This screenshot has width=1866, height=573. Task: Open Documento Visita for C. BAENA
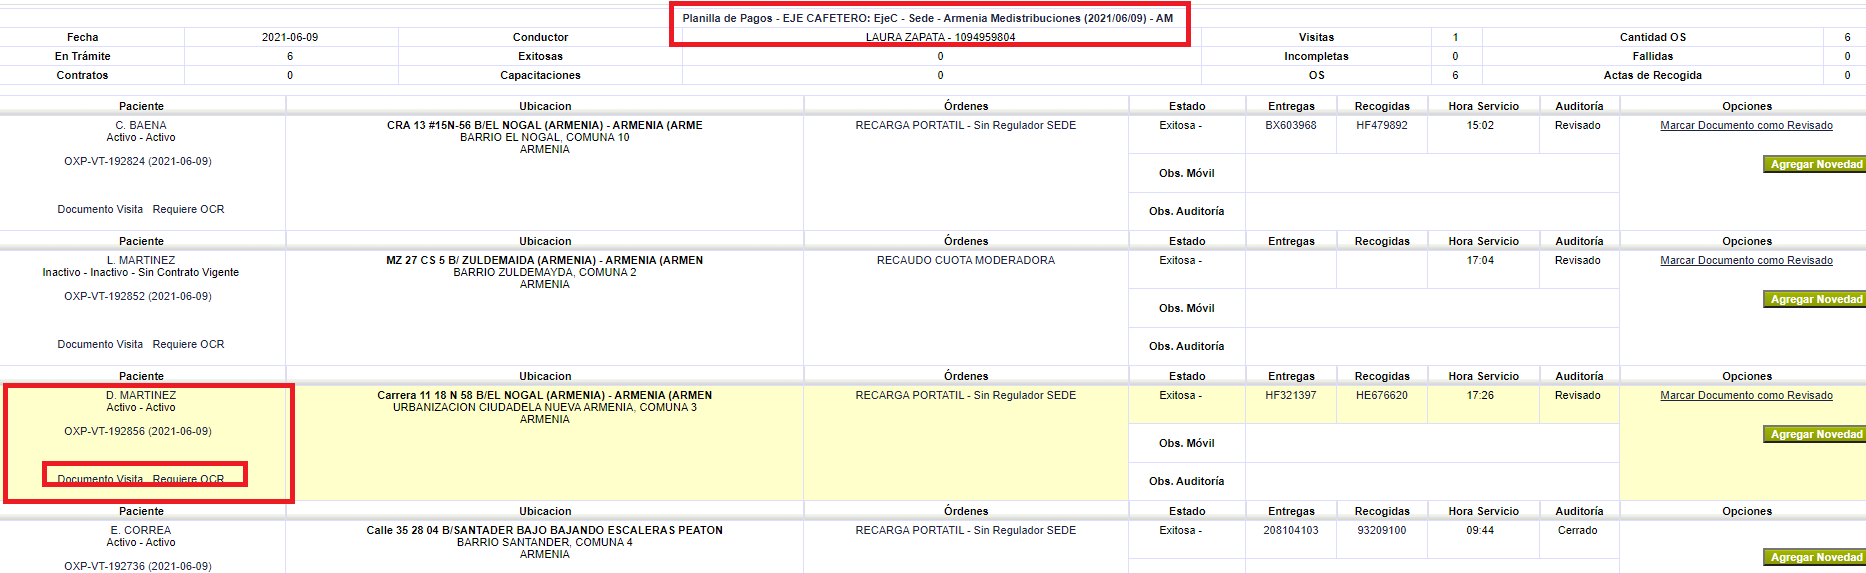point(100,210)
